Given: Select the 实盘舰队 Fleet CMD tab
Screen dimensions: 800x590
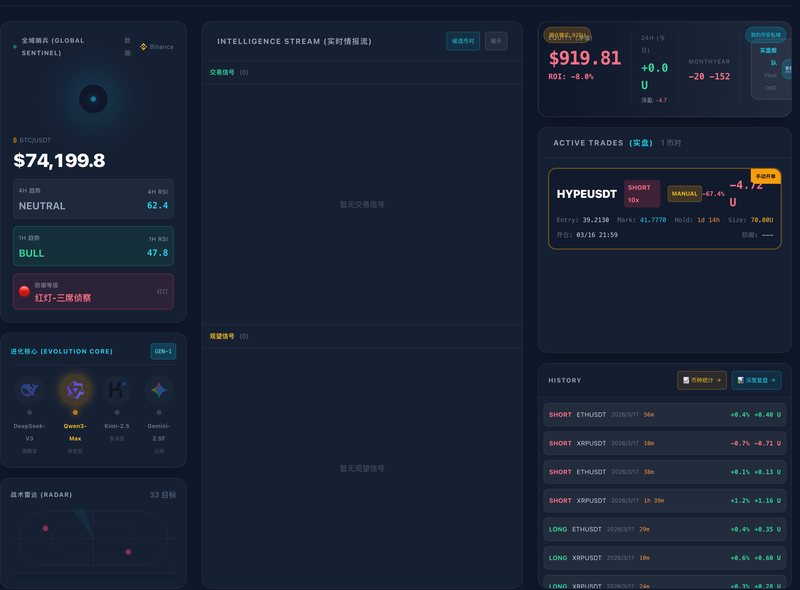Looking at the screenshot, I should [770, 69].
